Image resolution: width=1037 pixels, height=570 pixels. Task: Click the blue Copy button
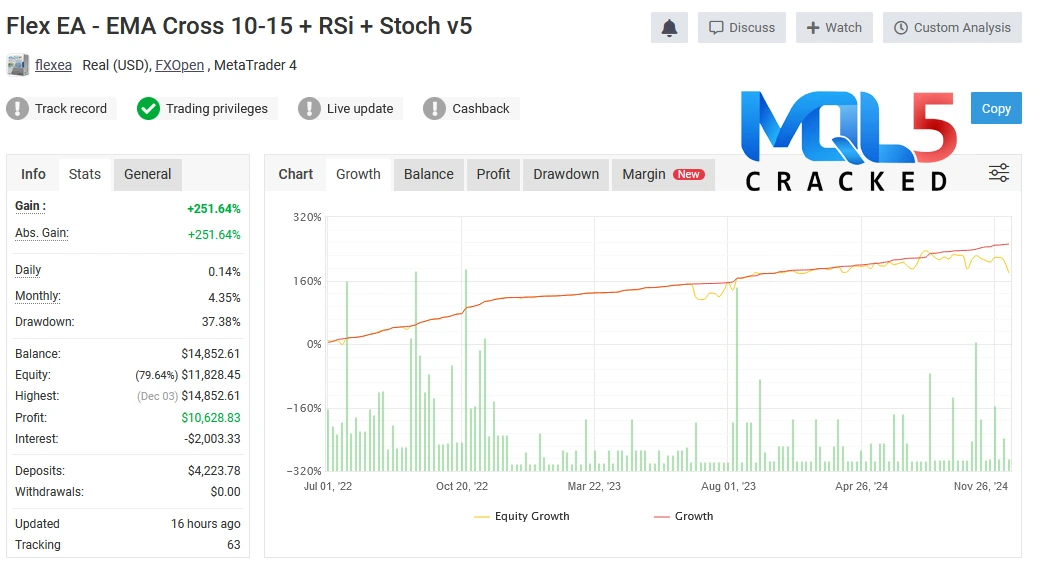996,108
